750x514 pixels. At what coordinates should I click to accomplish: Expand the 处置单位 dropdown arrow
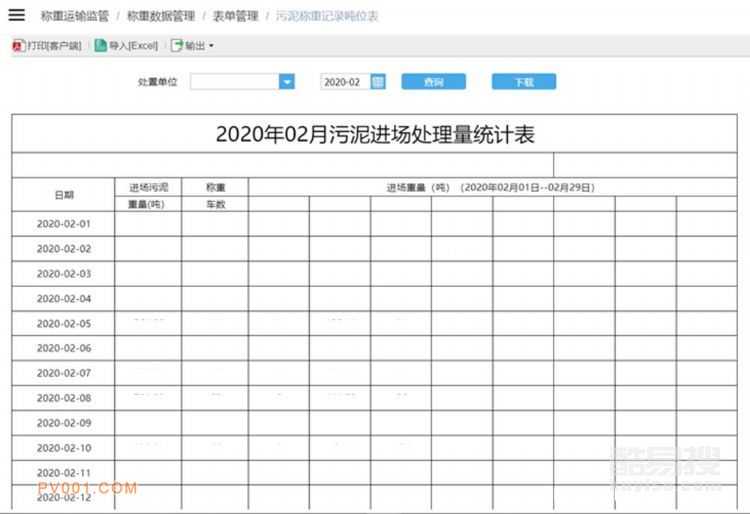(287, 82)
